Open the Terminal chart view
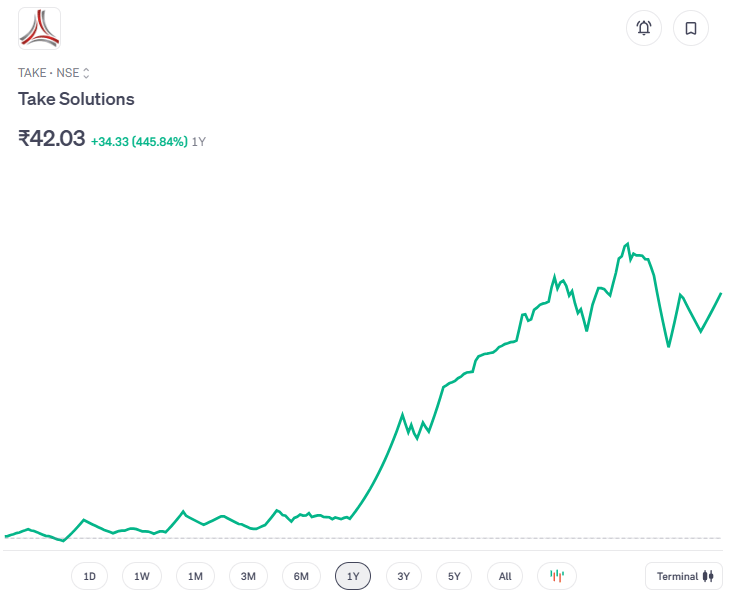 [684, 576]
